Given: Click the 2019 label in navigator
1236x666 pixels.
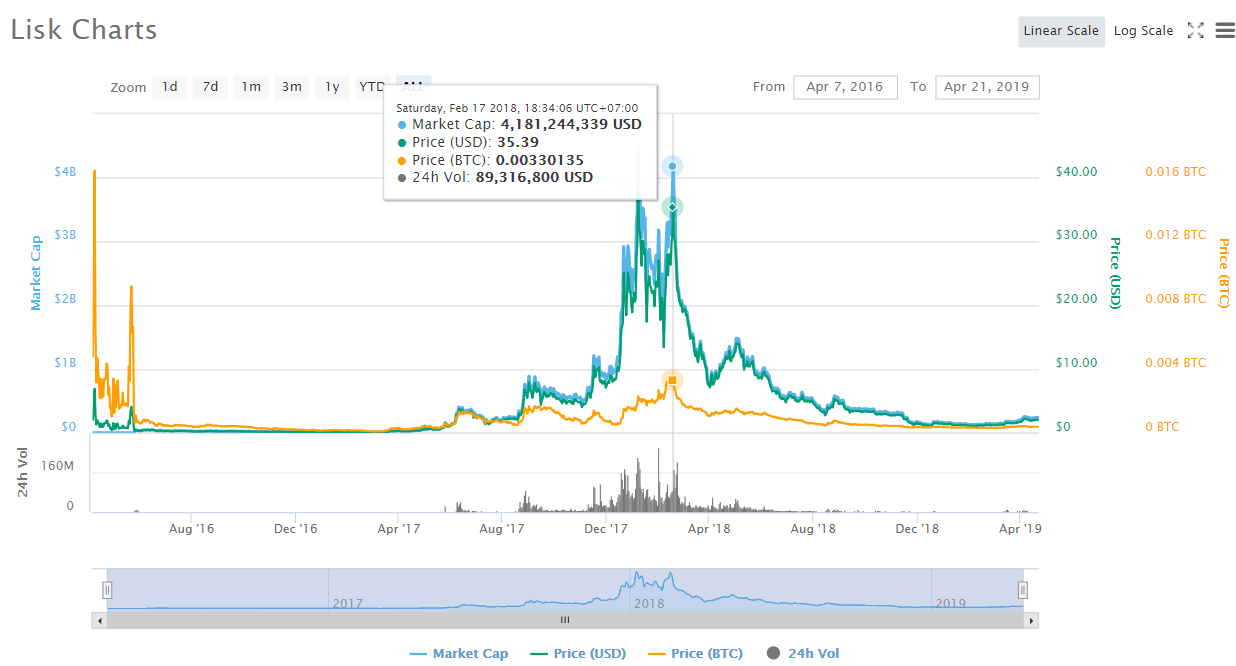Looking at the screenshot, I should 950,603.
